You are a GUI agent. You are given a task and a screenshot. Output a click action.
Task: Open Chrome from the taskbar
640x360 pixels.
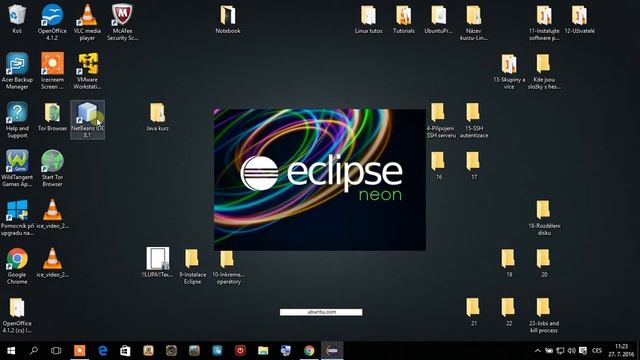[309, 351]
